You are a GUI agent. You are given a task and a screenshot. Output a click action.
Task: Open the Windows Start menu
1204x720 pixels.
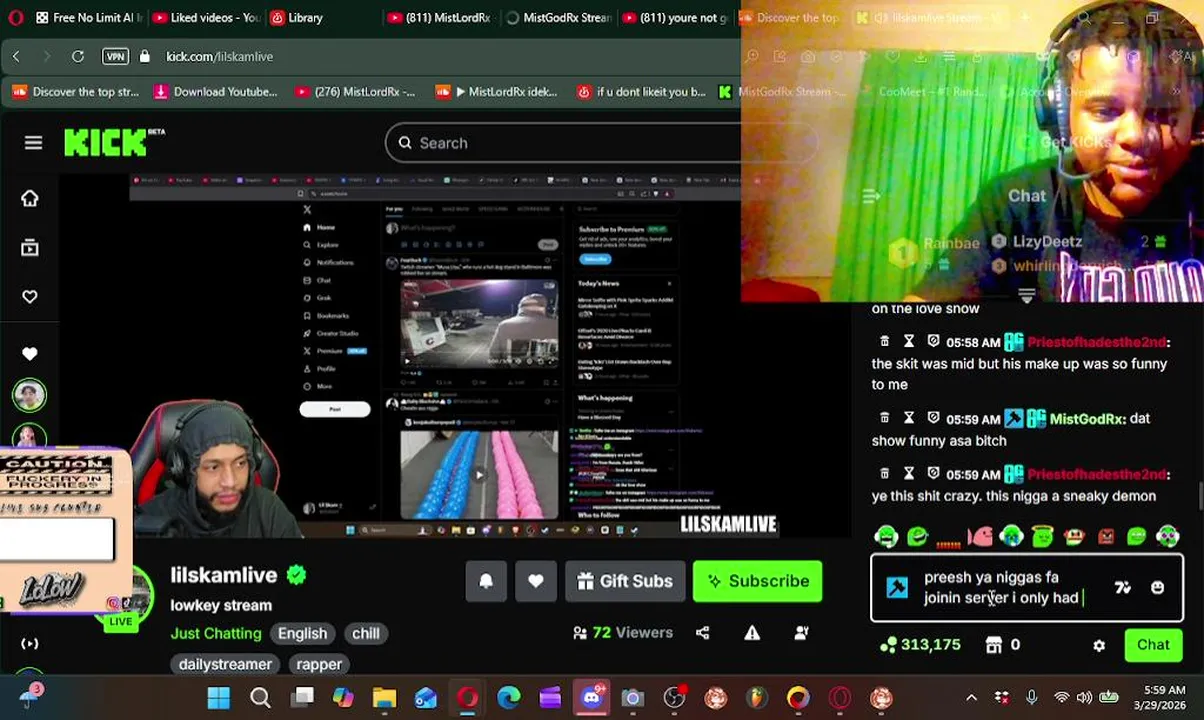(x=218, y=697)
